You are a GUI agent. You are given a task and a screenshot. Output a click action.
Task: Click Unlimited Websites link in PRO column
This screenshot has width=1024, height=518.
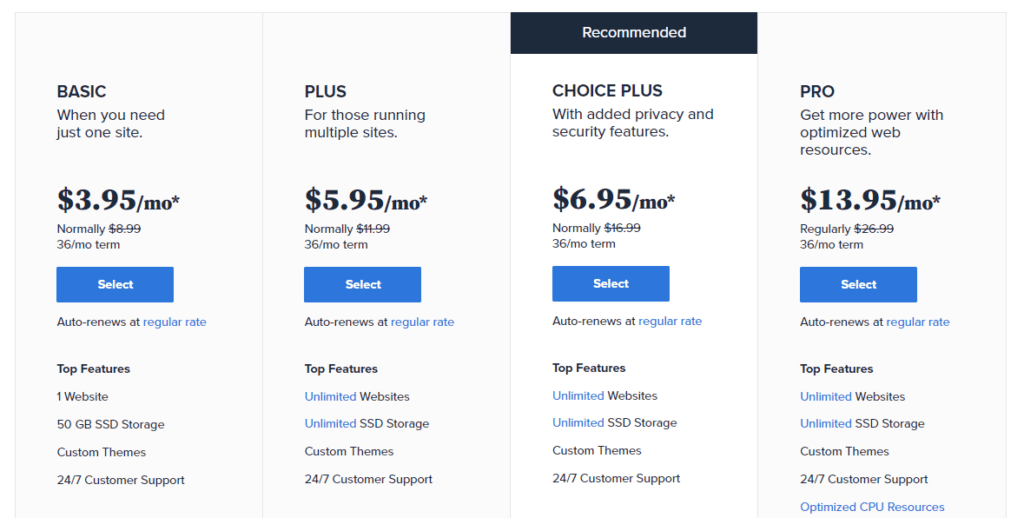pyautogui.click(x=826, y=397)
